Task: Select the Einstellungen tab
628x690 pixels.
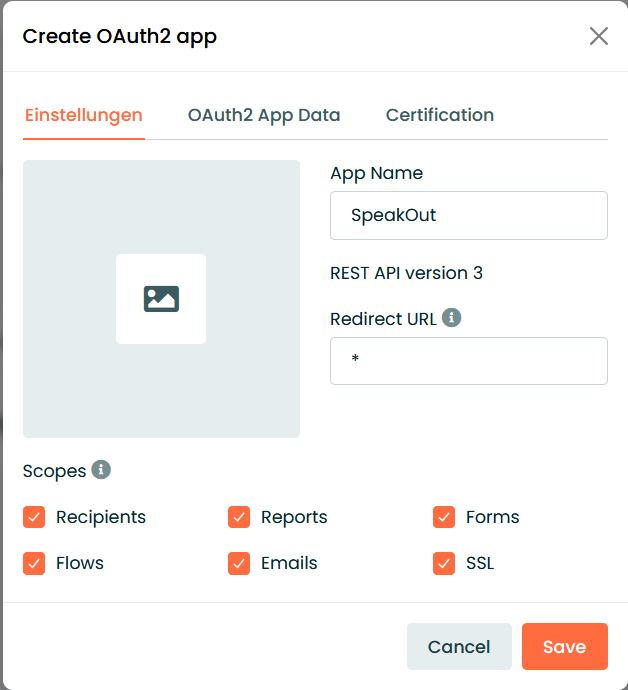Action: click(x=84, y=115)
